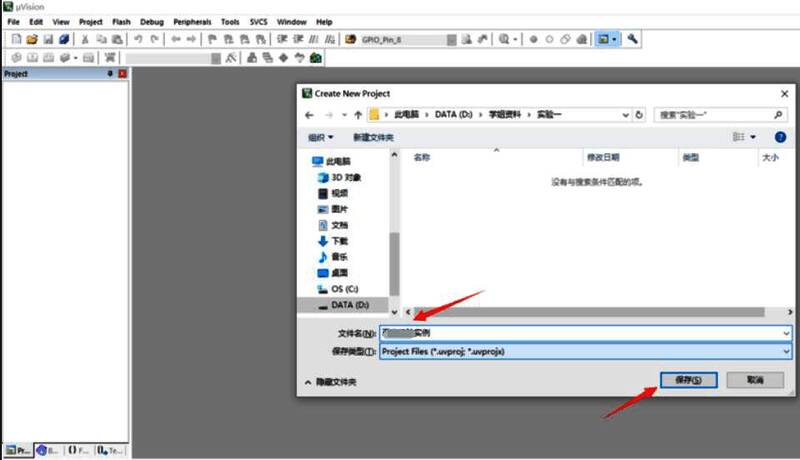This screenshot has height=460, width=800.
Task: Click the 取消 cancel button
Action: pos(755,380)
